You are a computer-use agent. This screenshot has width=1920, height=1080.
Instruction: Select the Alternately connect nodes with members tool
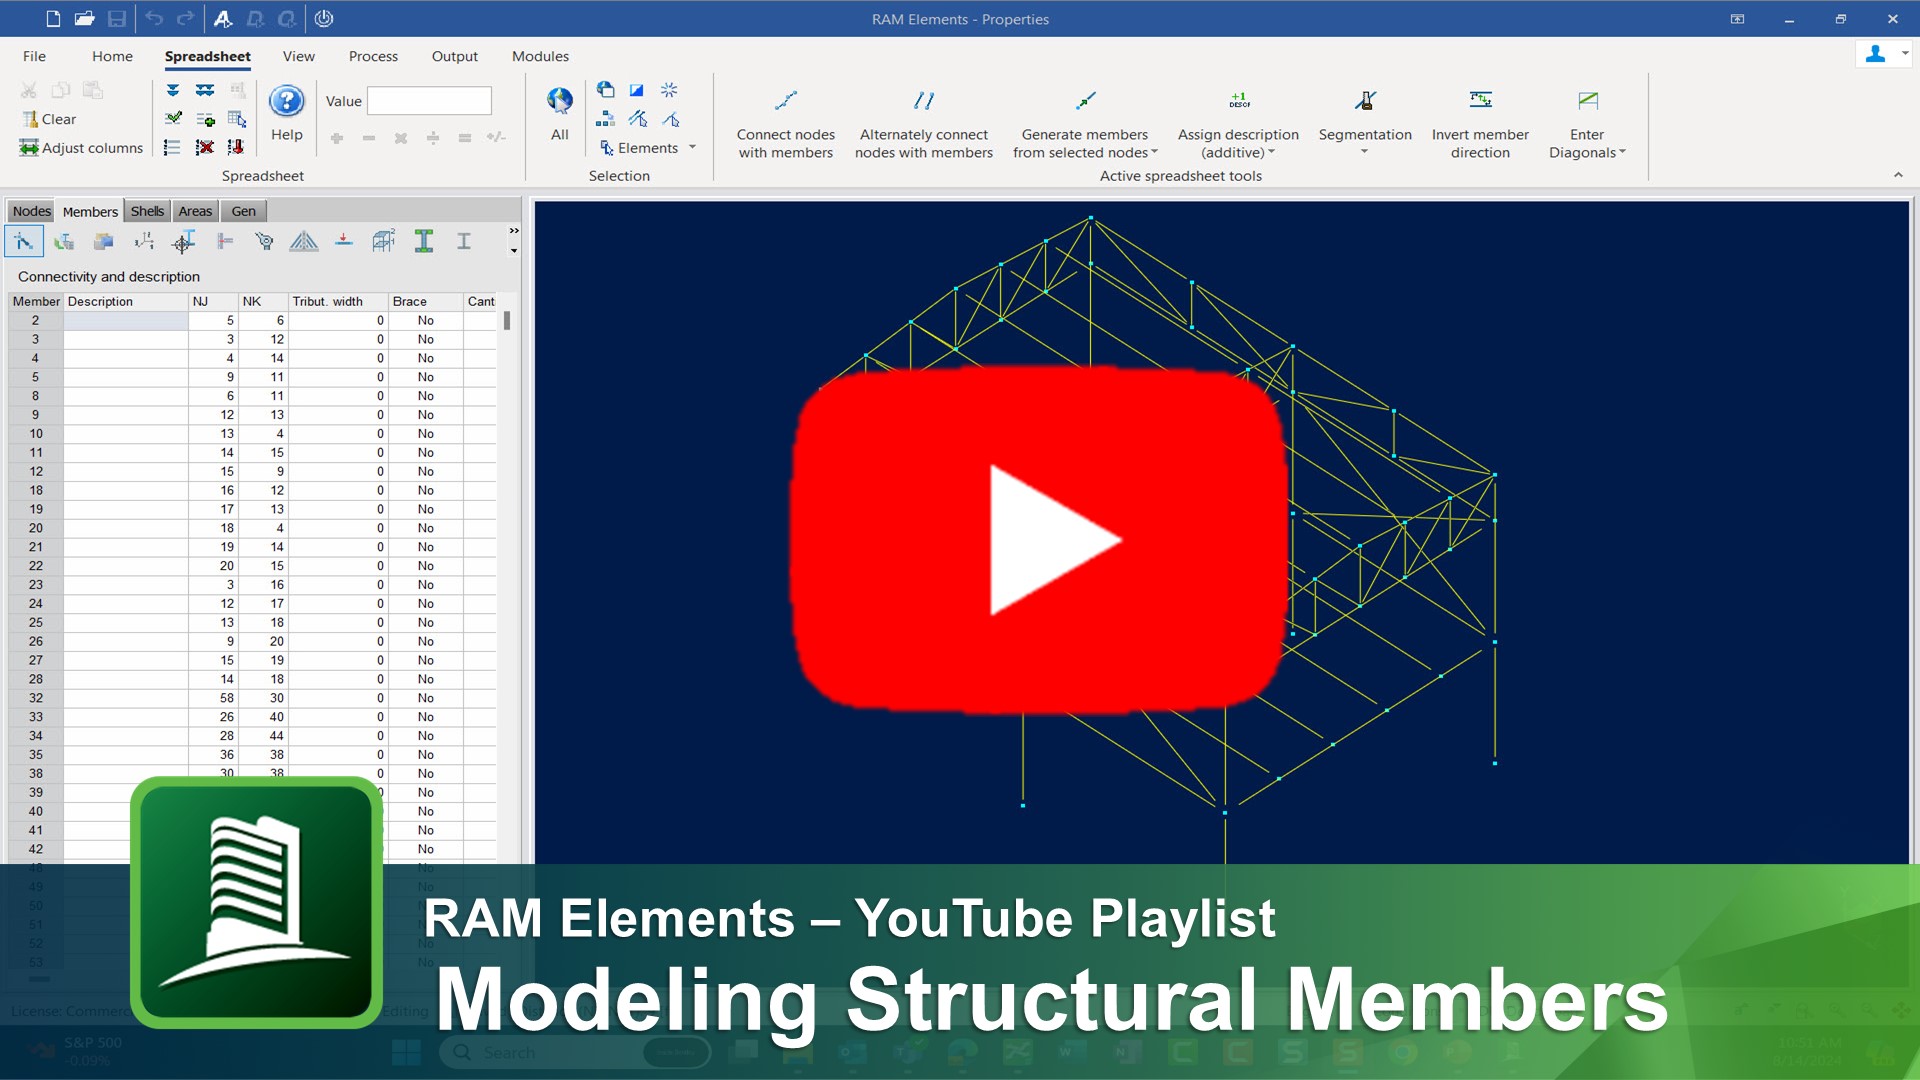(x=922, y=118)
